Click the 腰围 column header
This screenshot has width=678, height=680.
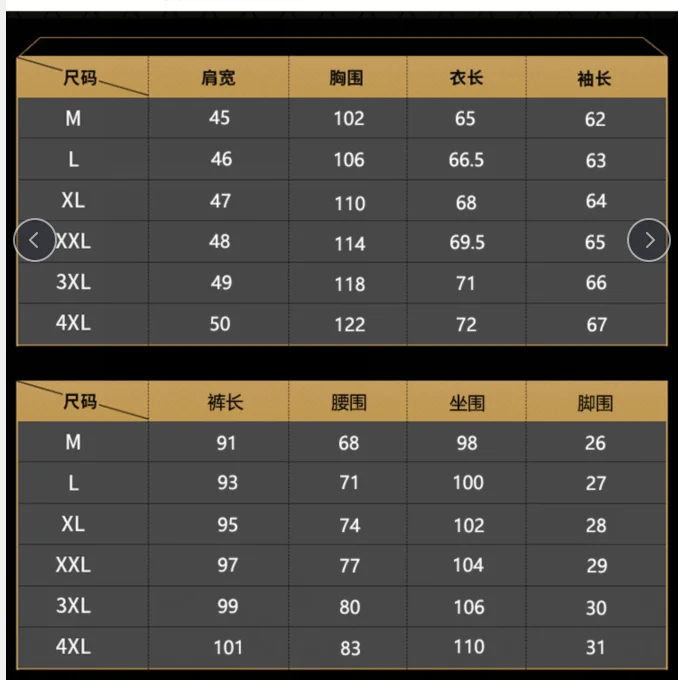(349, 403)
